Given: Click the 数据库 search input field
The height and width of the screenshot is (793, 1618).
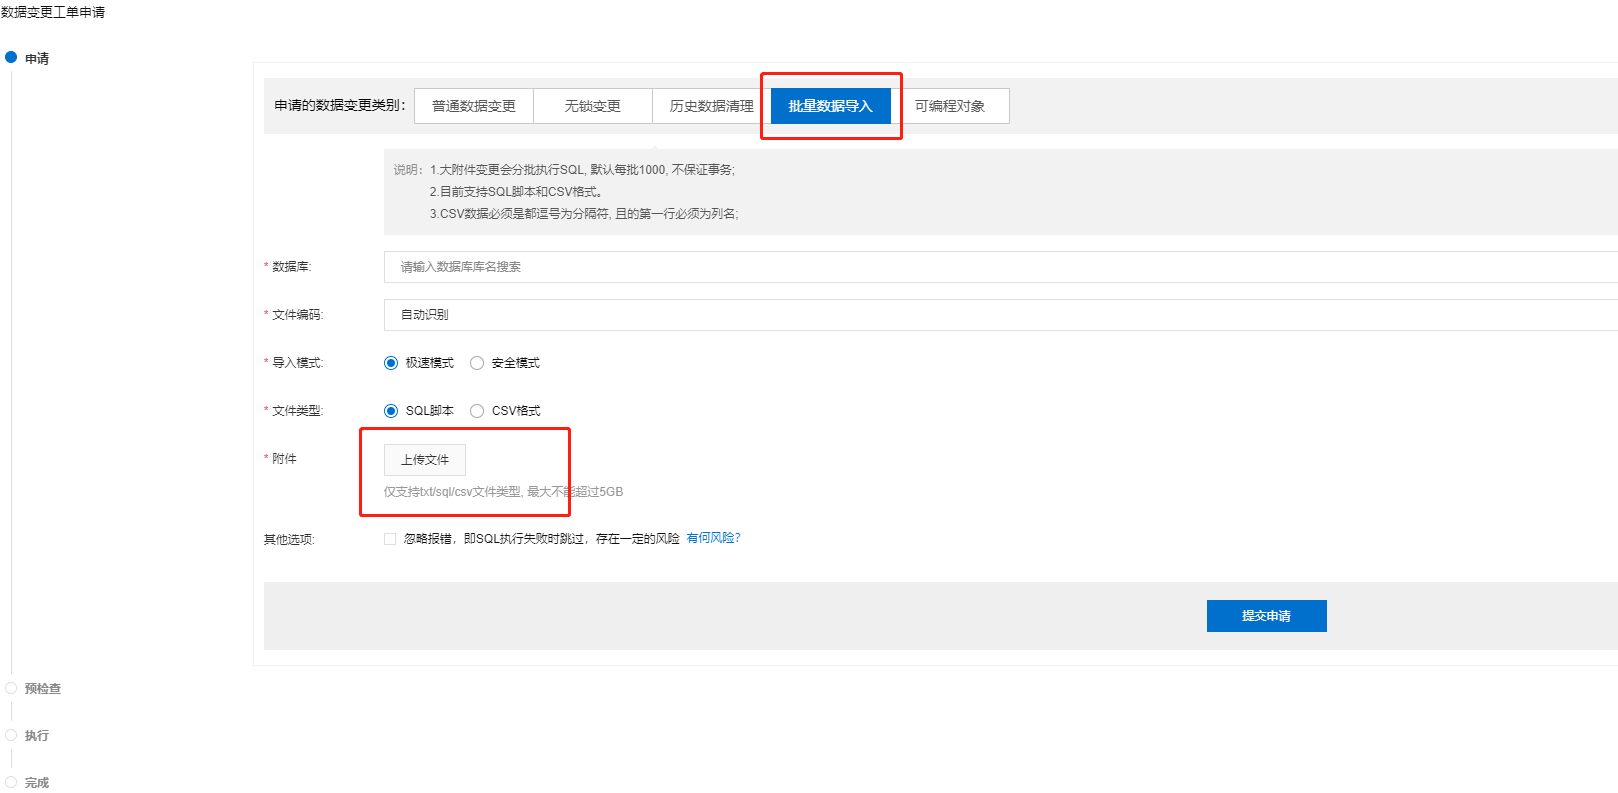Looking at the screenshot, I should click(1000, 267).
